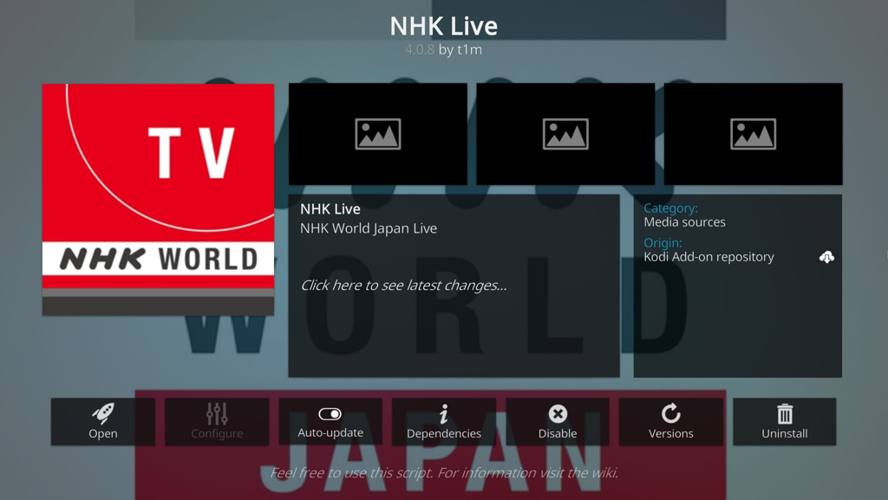Click the rocket Open button
This screenshot has height=500, width=888.
tap(103, 421)
